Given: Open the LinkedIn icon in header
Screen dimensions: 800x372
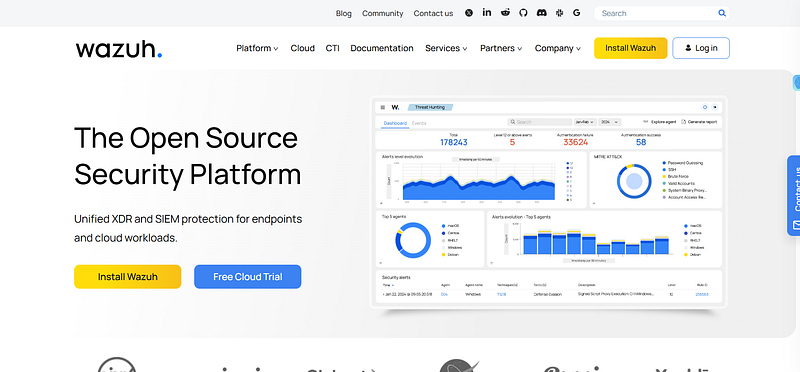Looking at the screenshot, I should [487, 13].
